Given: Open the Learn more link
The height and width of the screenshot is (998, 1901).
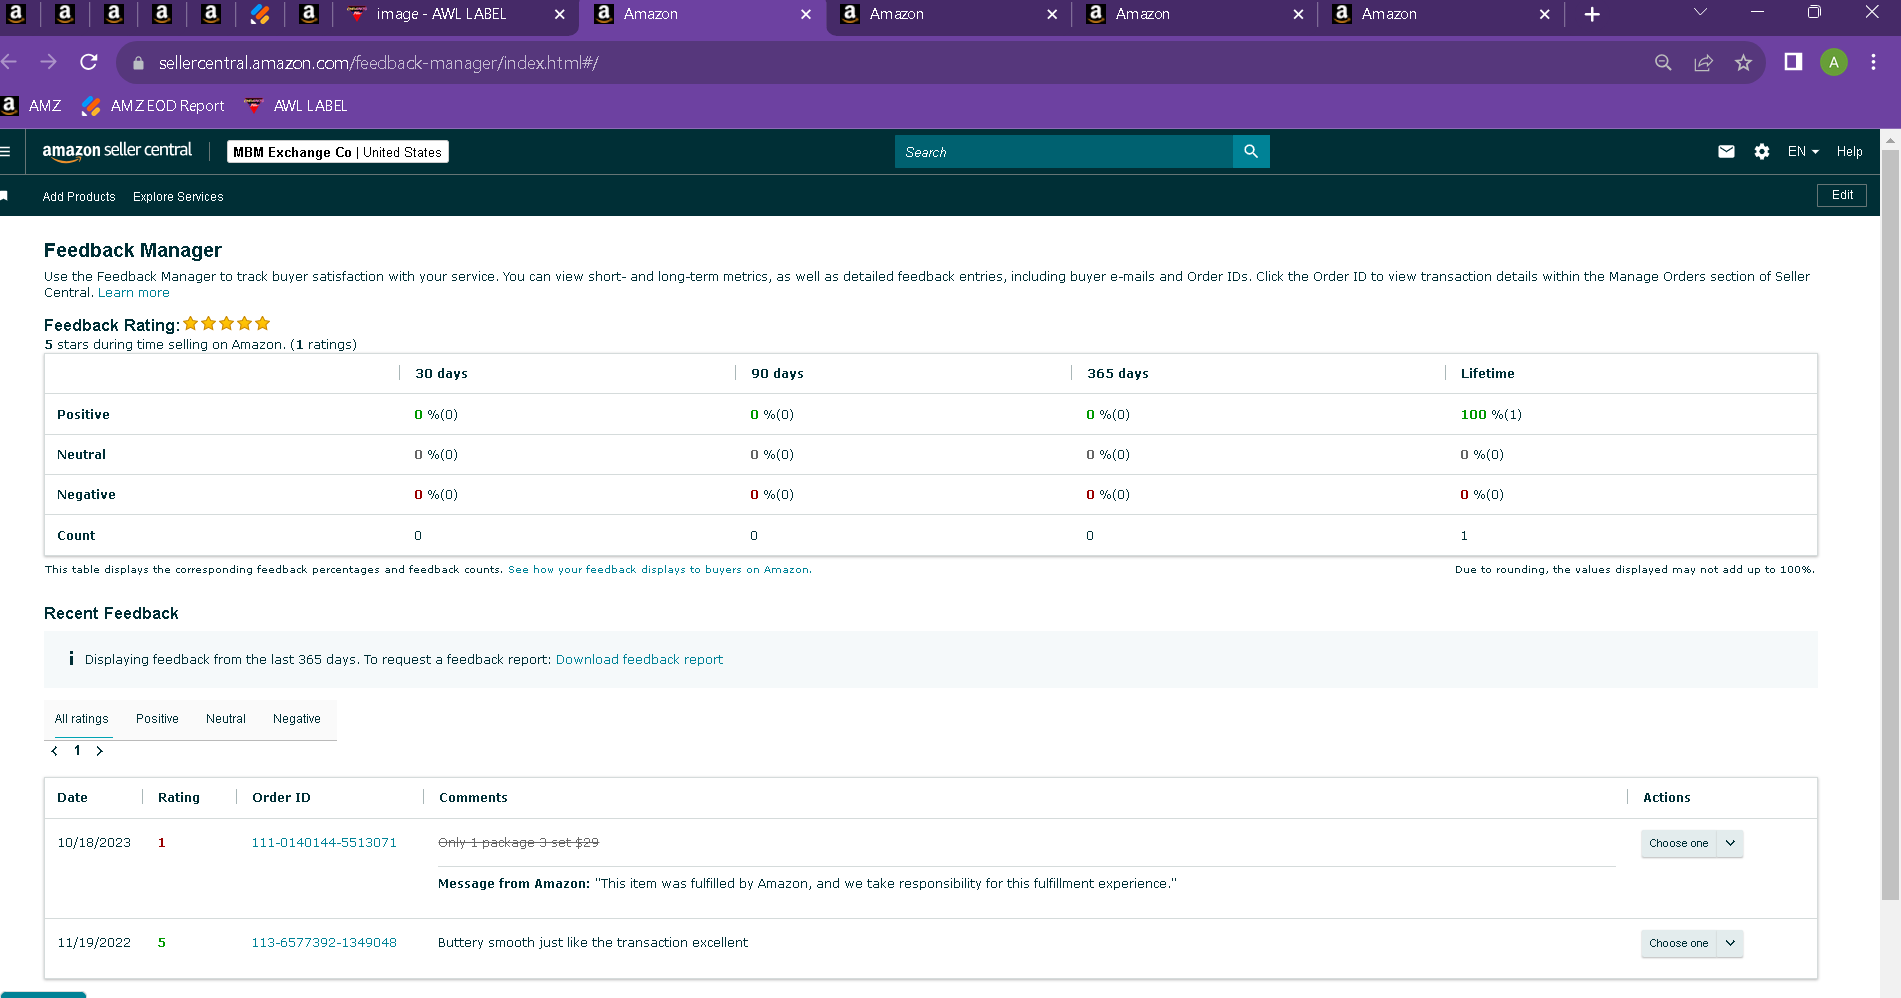Looking at the screenshot, I should coord(134,293).
